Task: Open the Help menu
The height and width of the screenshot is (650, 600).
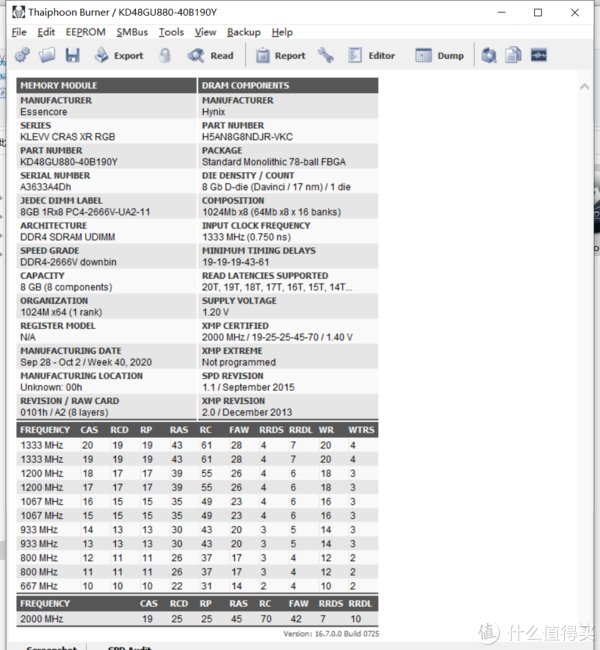Action: coord(282,32)
